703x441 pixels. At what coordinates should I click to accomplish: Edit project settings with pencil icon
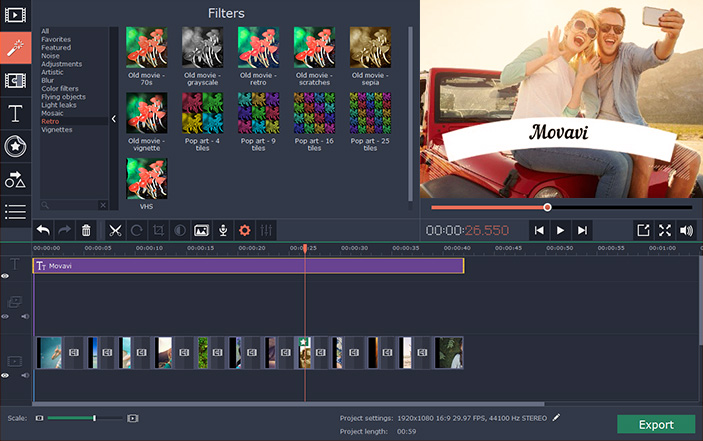point(556,418)
